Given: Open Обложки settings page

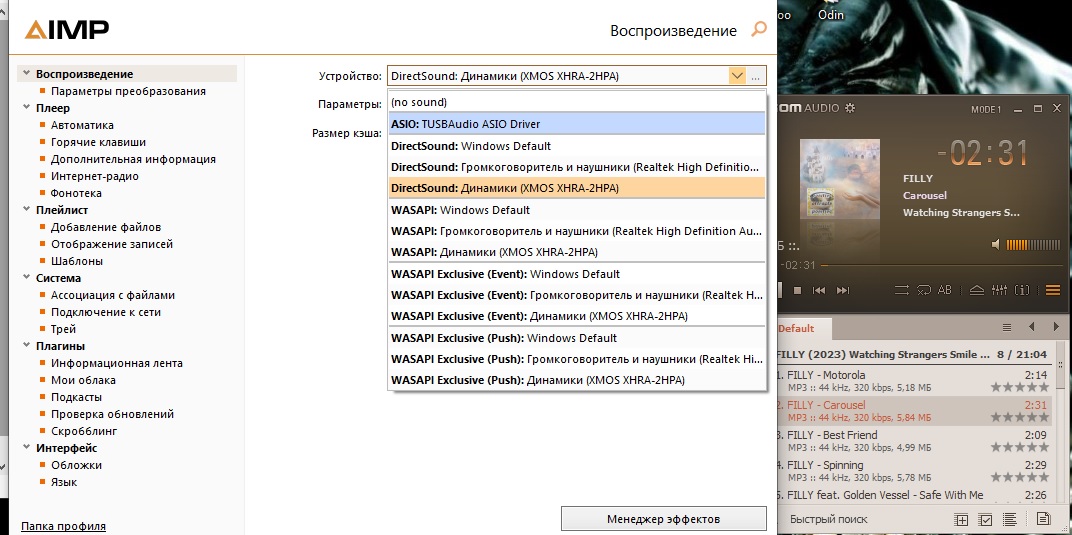Looking at the screenshot, I should point(76,465).
